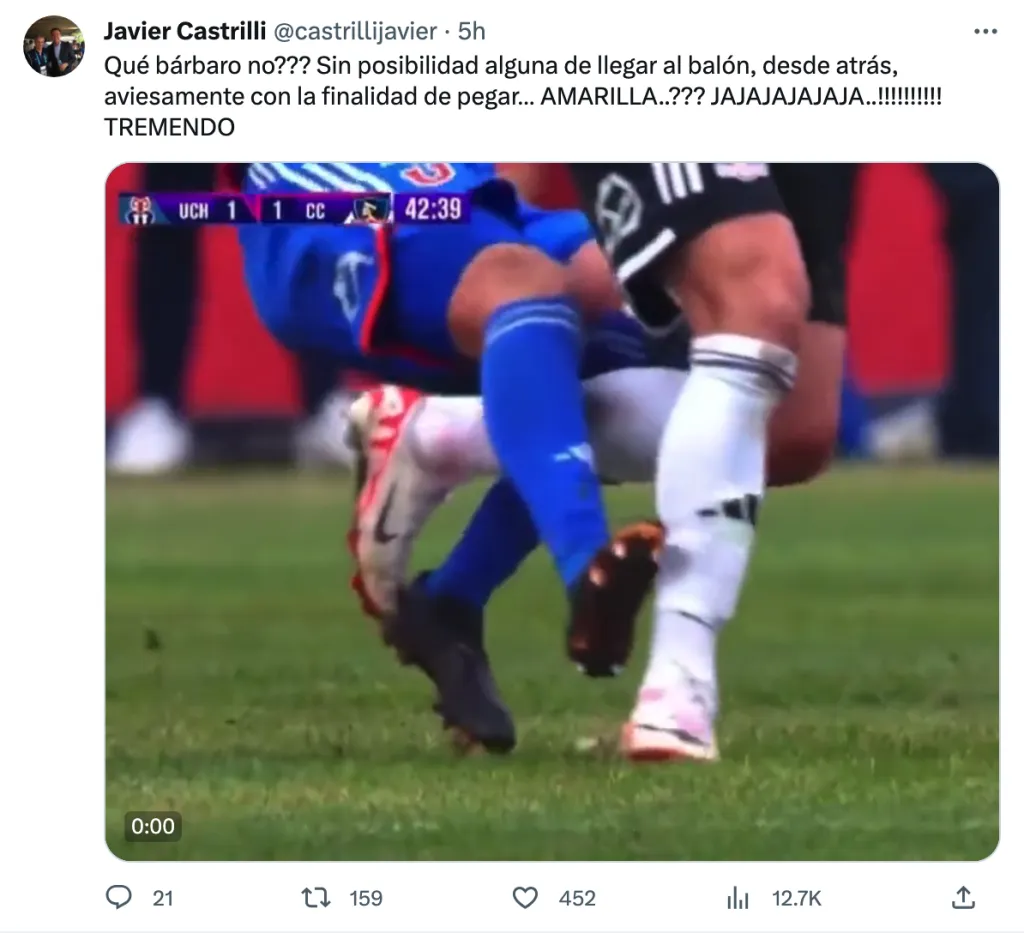Click the 42:39 match clock in video
Screen dimensions: 1024x933
pos(432,210)
